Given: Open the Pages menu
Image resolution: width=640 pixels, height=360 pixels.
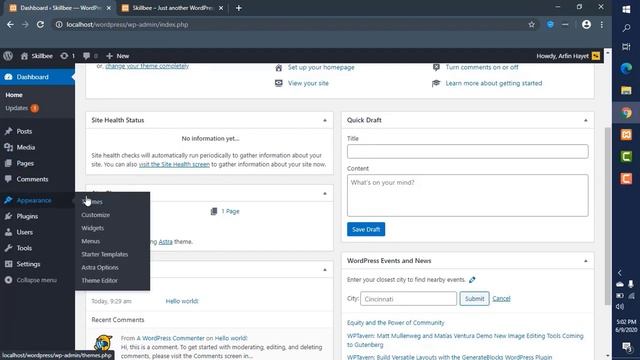Looking at the screenshot, I should [25, 163].
